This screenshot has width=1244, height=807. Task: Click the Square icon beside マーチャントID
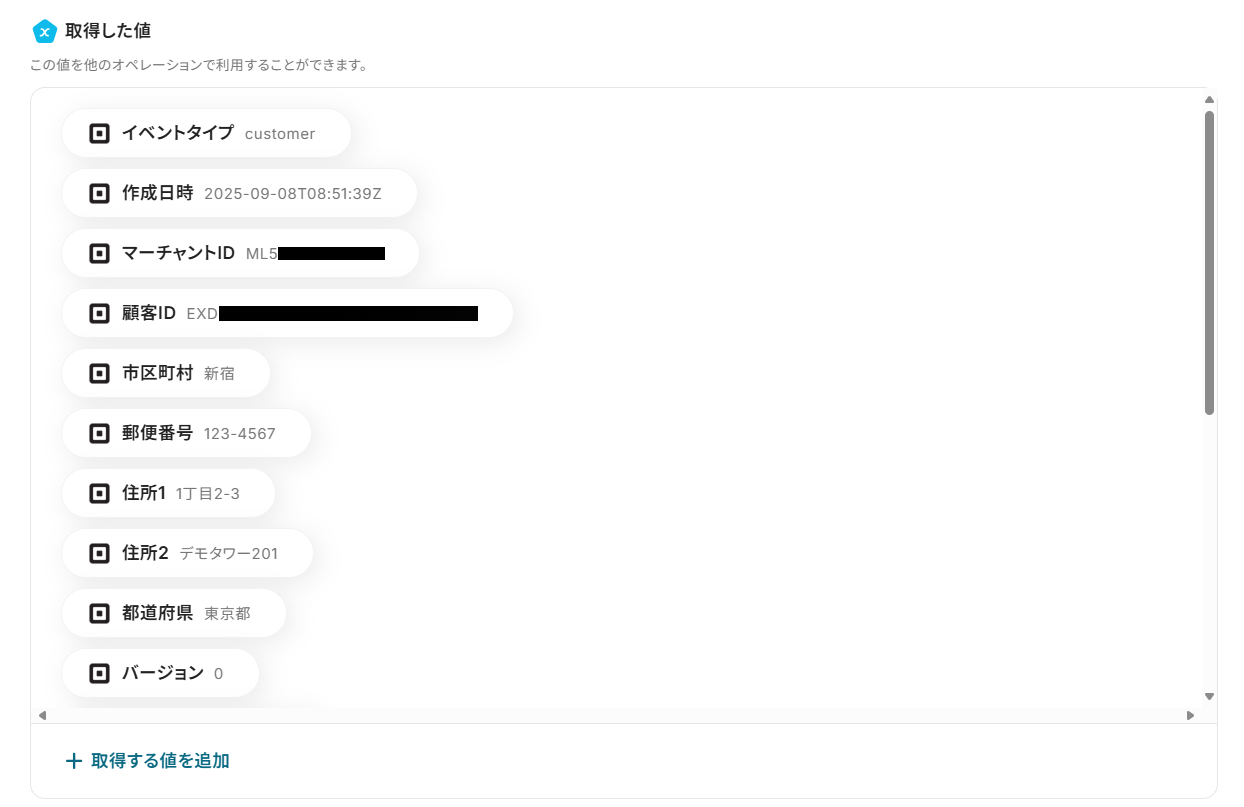99,253
